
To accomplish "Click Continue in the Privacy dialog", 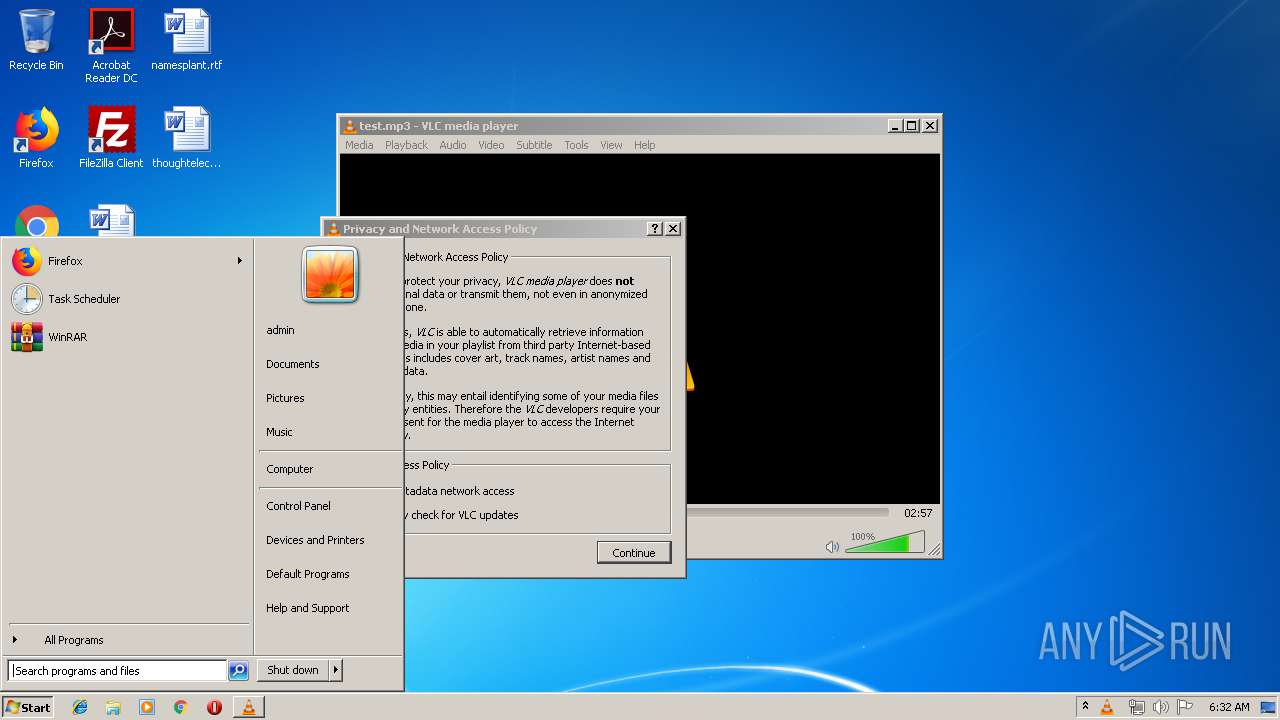I will (x=634, y=553).
